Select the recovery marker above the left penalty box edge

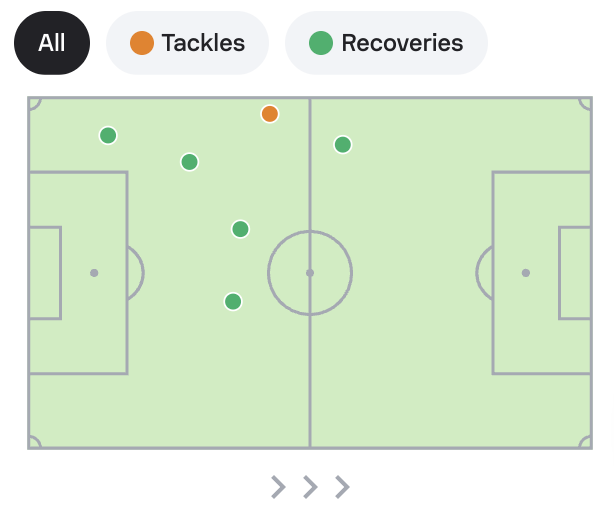(x=190, y=162)
